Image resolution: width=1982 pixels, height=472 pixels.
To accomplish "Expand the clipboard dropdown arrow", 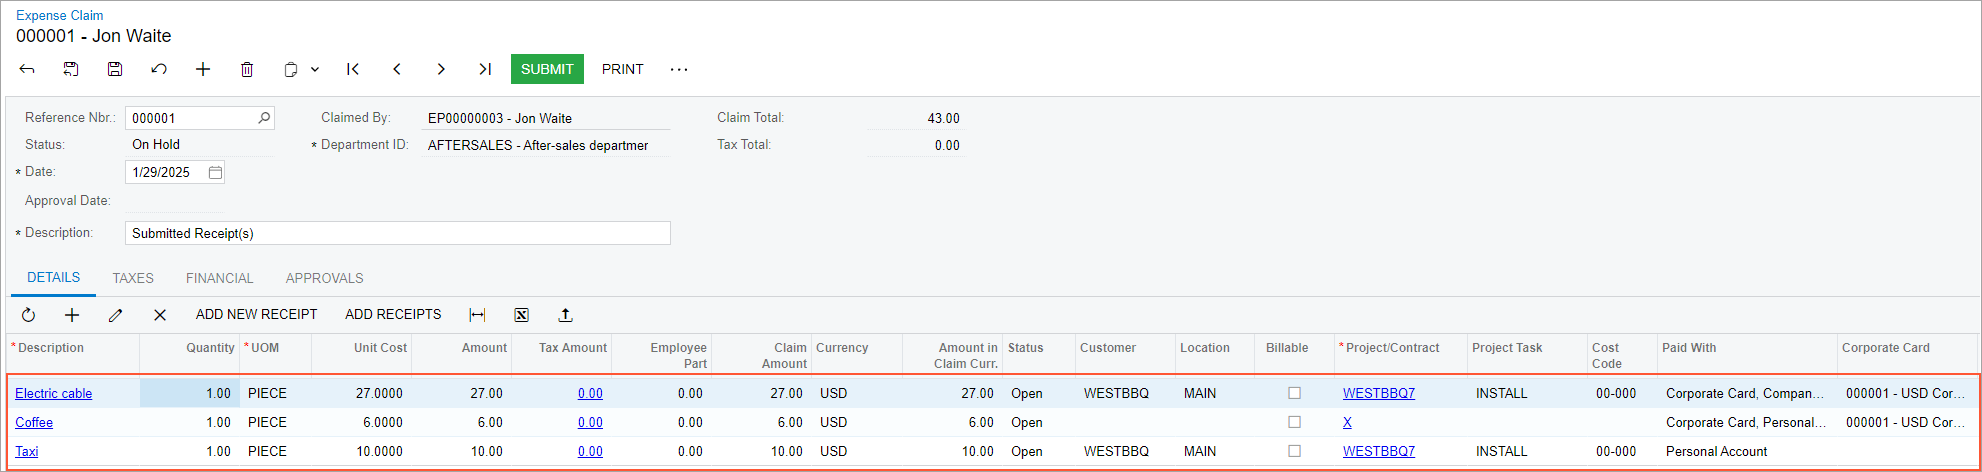I will click(315, 69).
